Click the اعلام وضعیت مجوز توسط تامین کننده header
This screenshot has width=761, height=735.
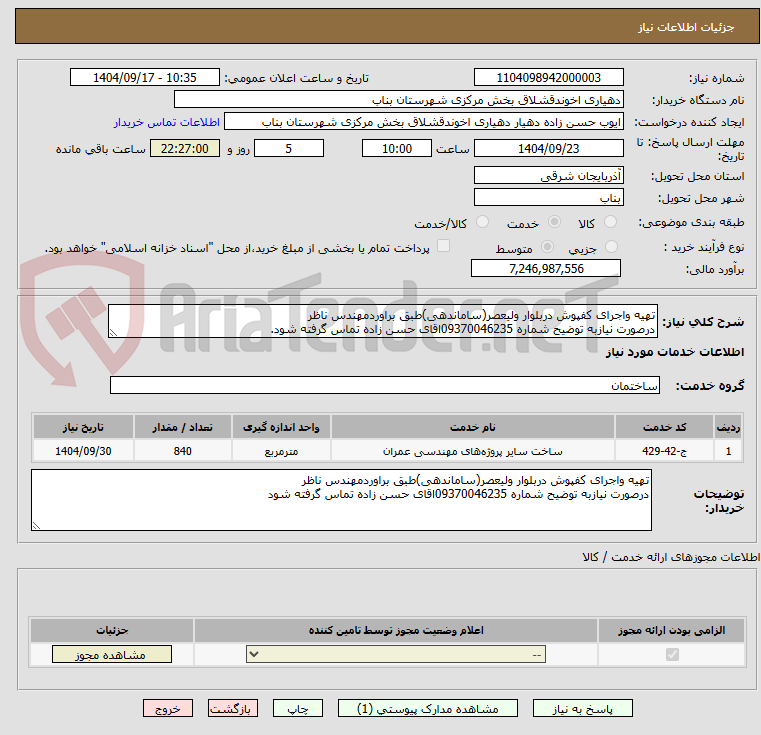396,630
